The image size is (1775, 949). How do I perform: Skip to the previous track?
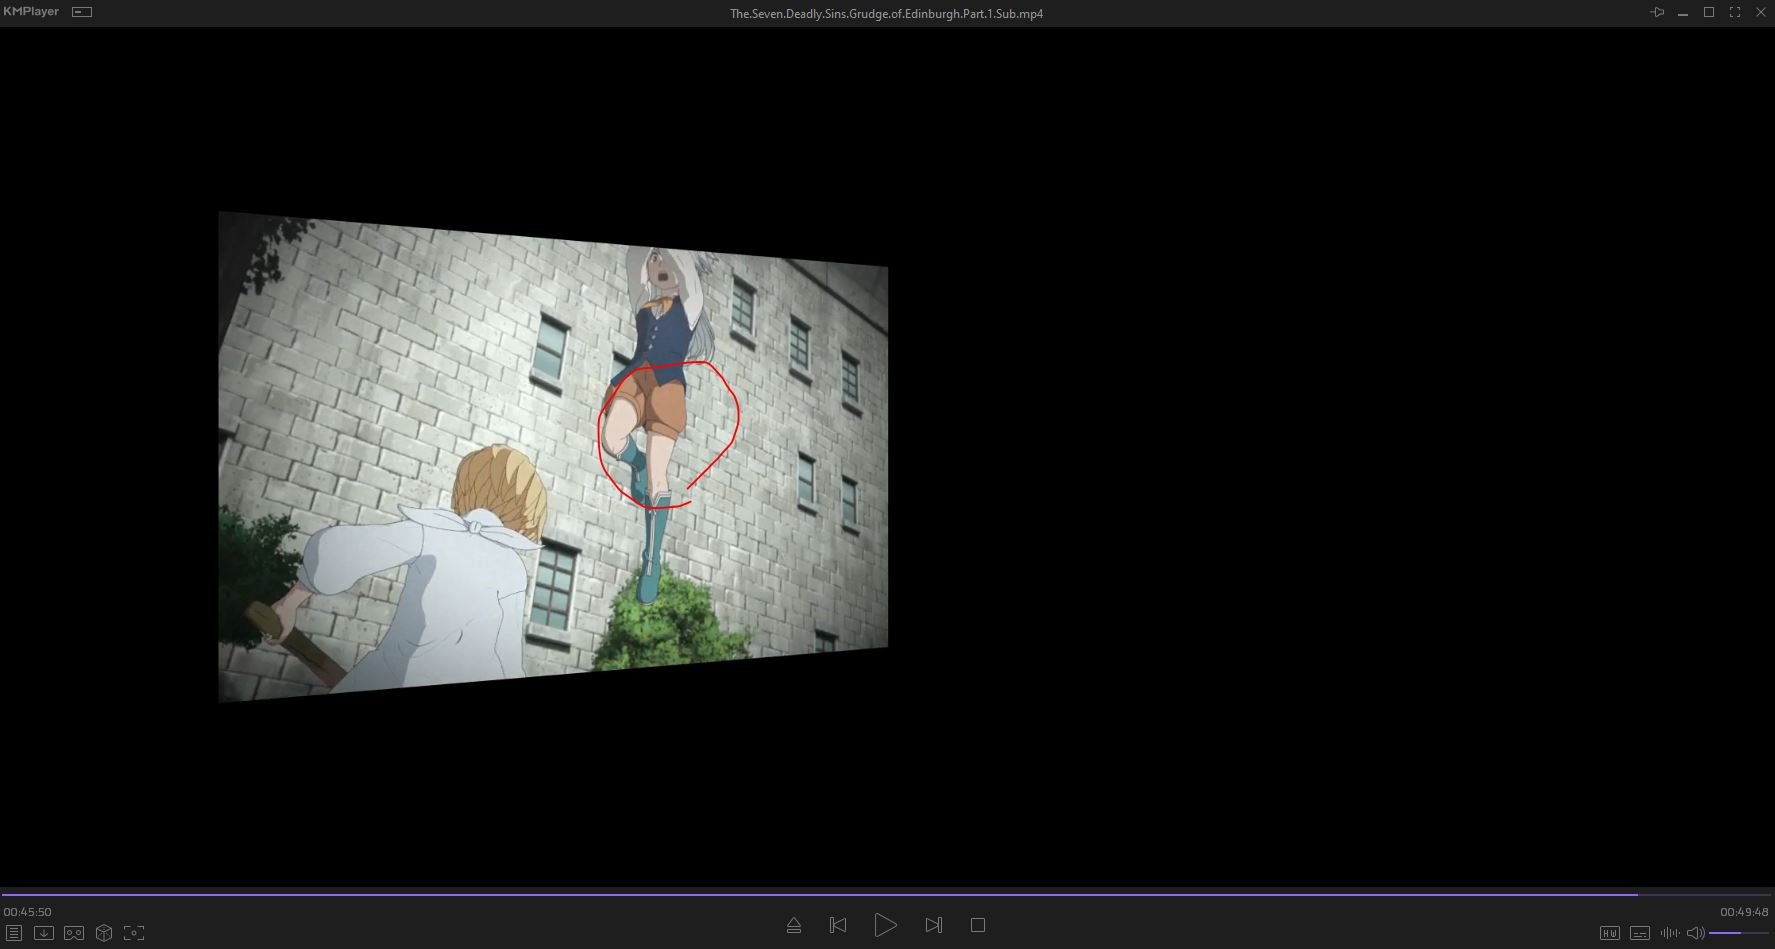click(x=838, y=926)
